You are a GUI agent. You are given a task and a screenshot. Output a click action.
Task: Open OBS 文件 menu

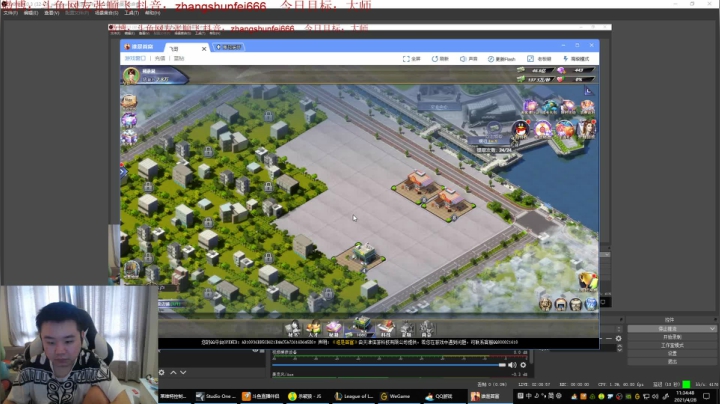point(11,13)
